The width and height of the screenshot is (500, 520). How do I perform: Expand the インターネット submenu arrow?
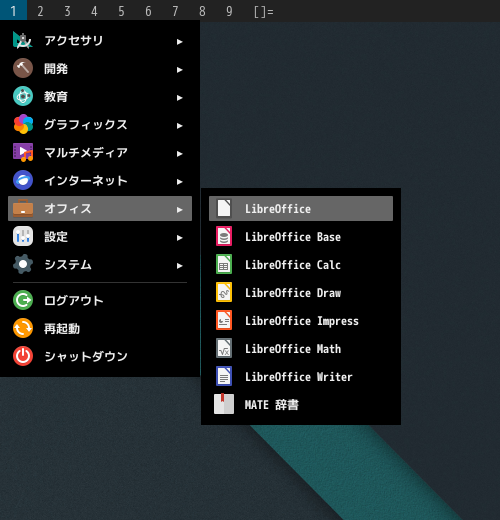pos(180,182)
